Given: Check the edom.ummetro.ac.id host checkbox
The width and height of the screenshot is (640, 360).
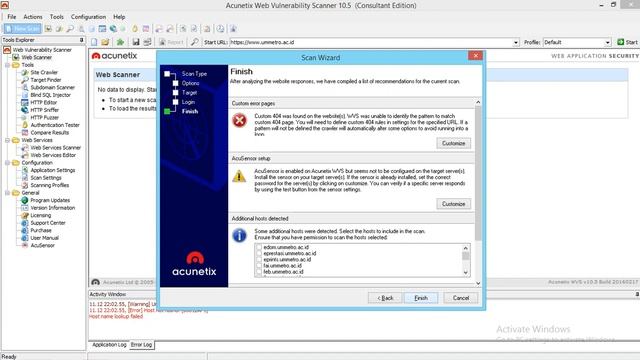Looking at the screenshot, I should point(259,247).
